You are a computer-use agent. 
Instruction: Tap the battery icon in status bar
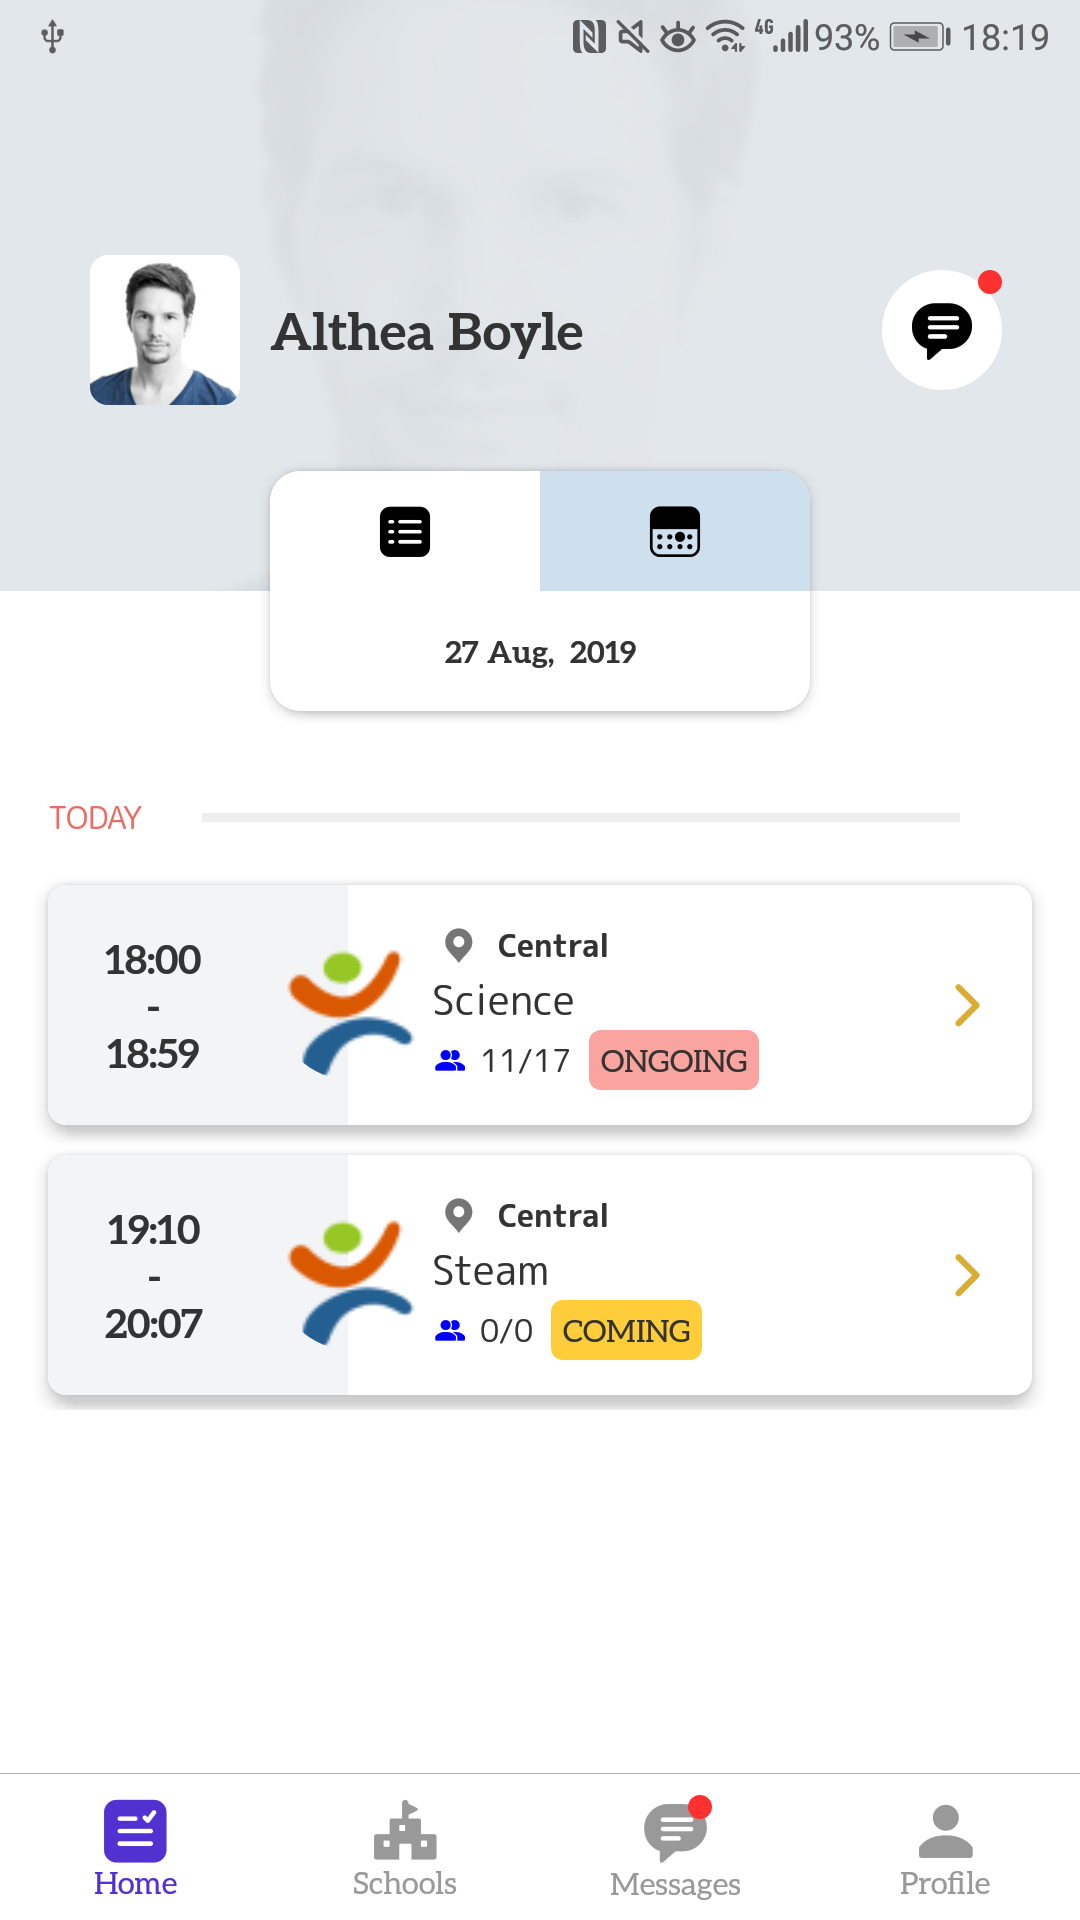coord(920,38)
